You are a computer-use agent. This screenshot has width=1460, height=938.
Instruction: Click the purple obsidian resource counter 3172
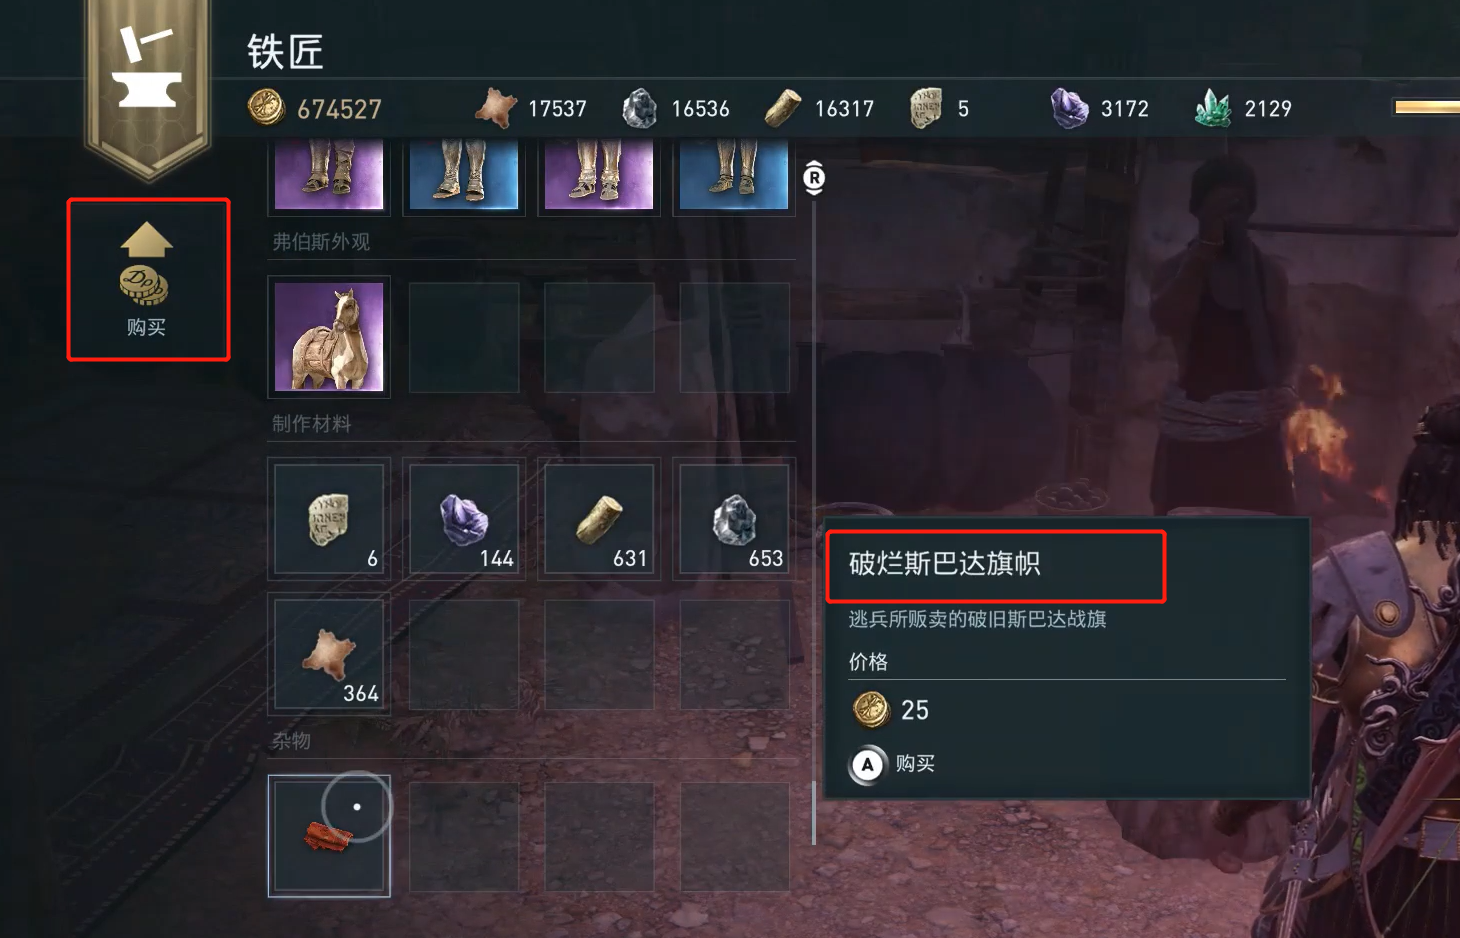point(1100,108)
